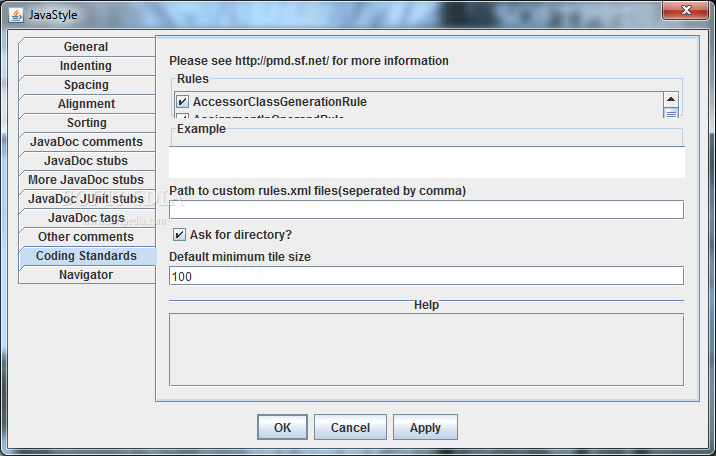
Task: Click the AccessorClassGenerationRule rule name
Action: [279, 102]
